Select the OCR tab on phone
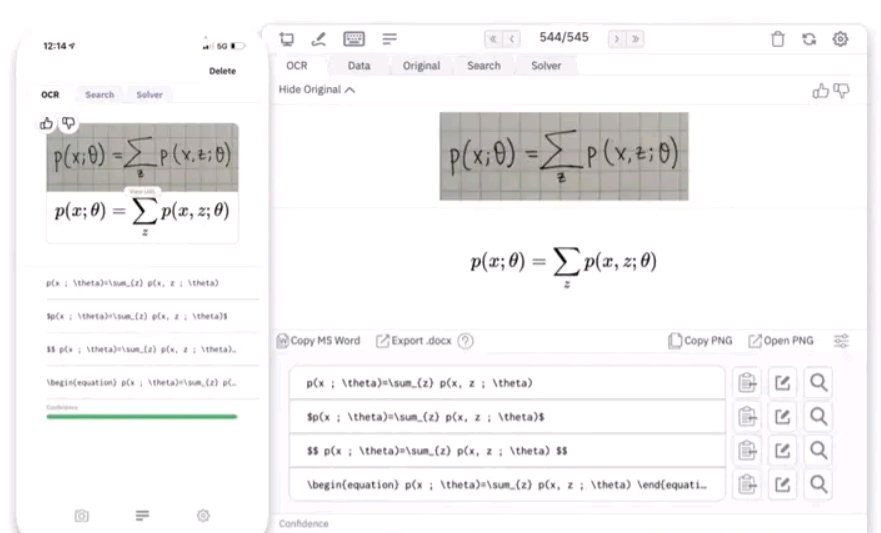This screenshot has height=533, width=881. pos(50,95)
